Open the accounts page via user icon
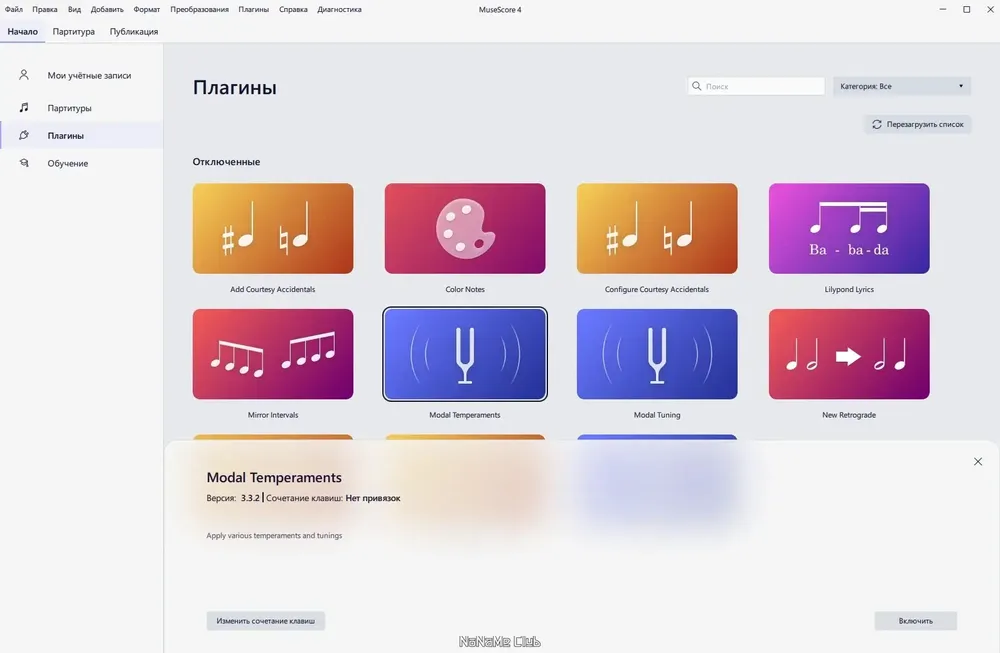Image resolution: width=1000 pixels, height=653 pixels. click(24, 75)
